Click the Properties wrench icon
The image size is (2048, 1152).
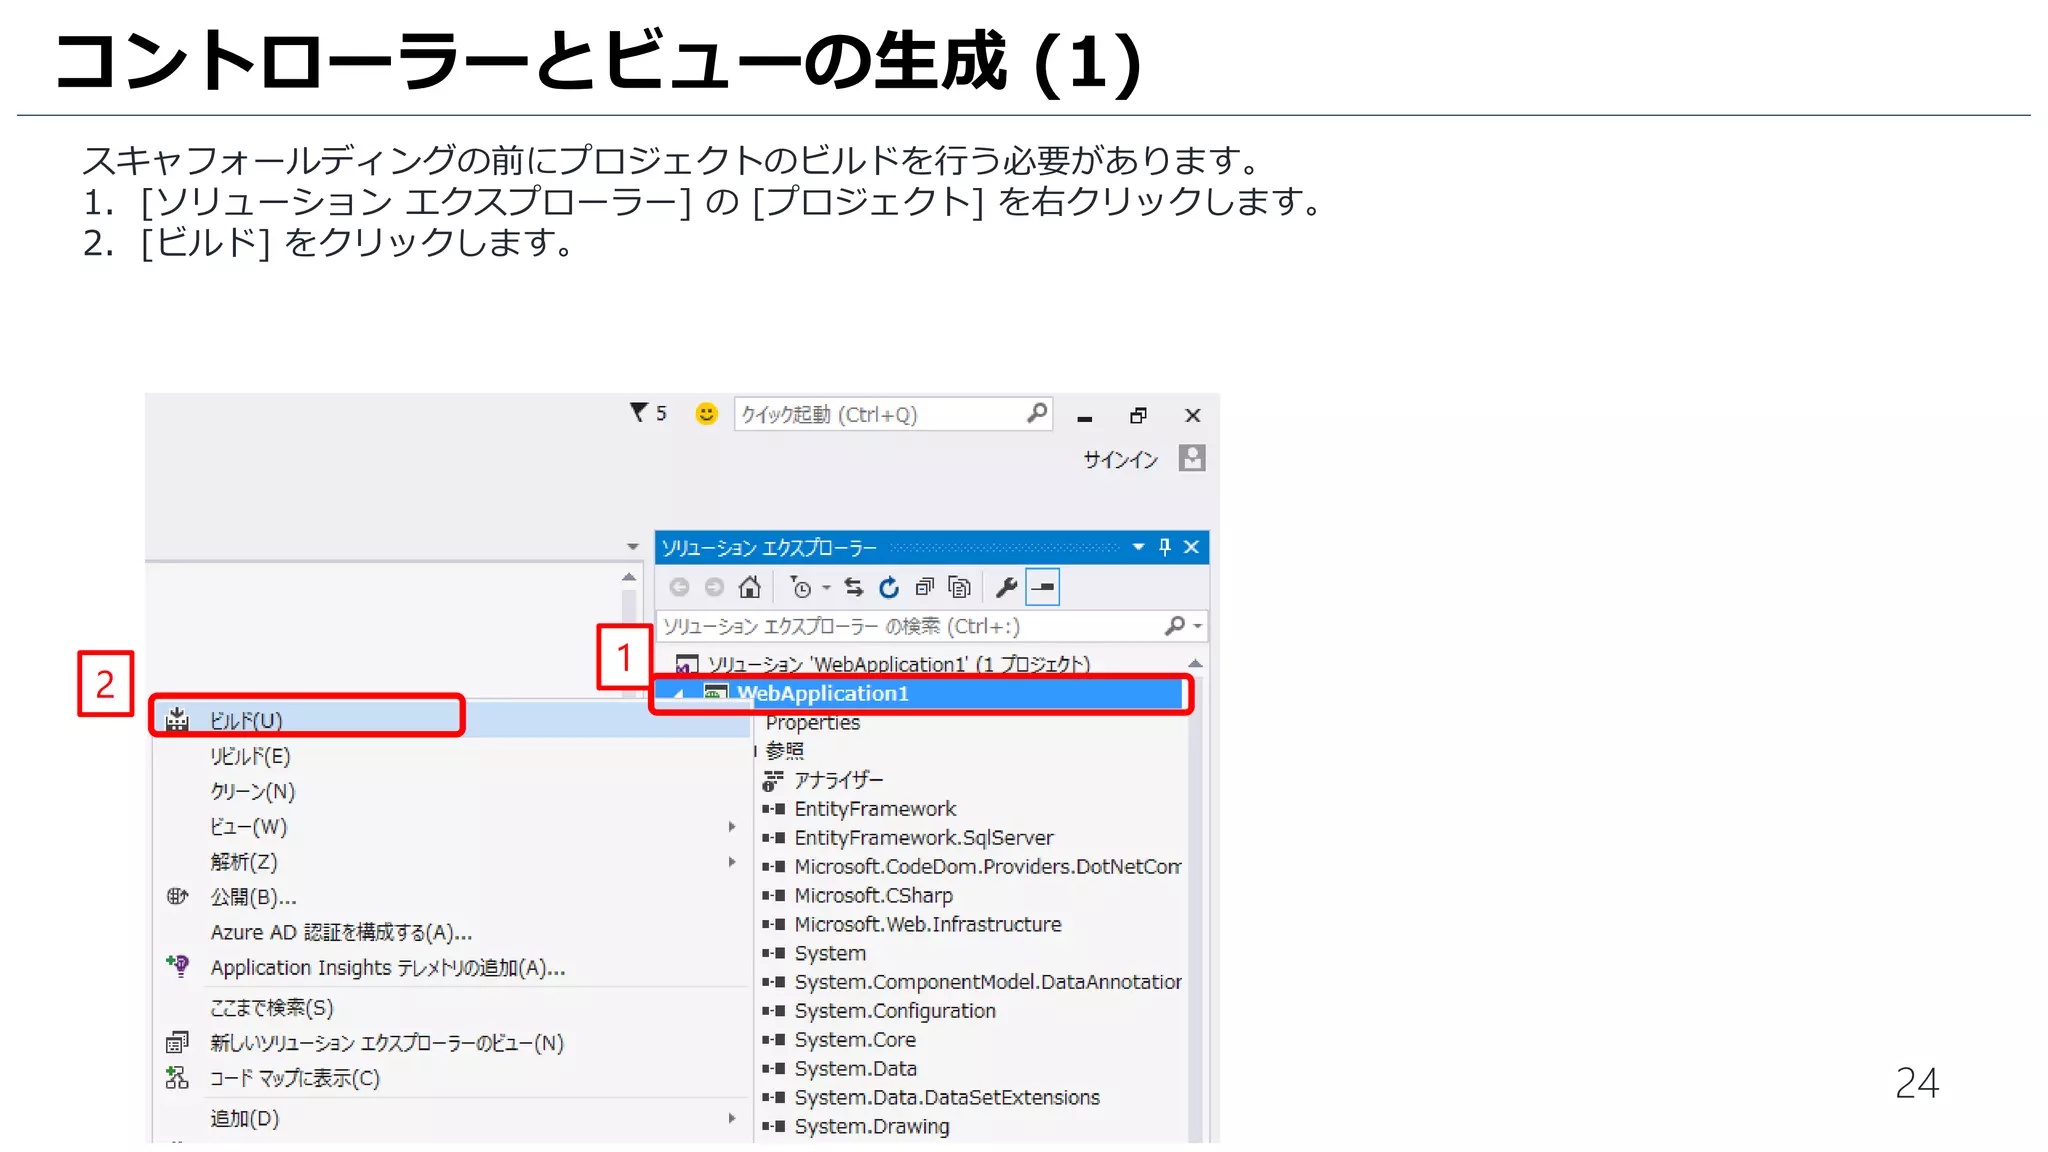[x=1007, y=587]
